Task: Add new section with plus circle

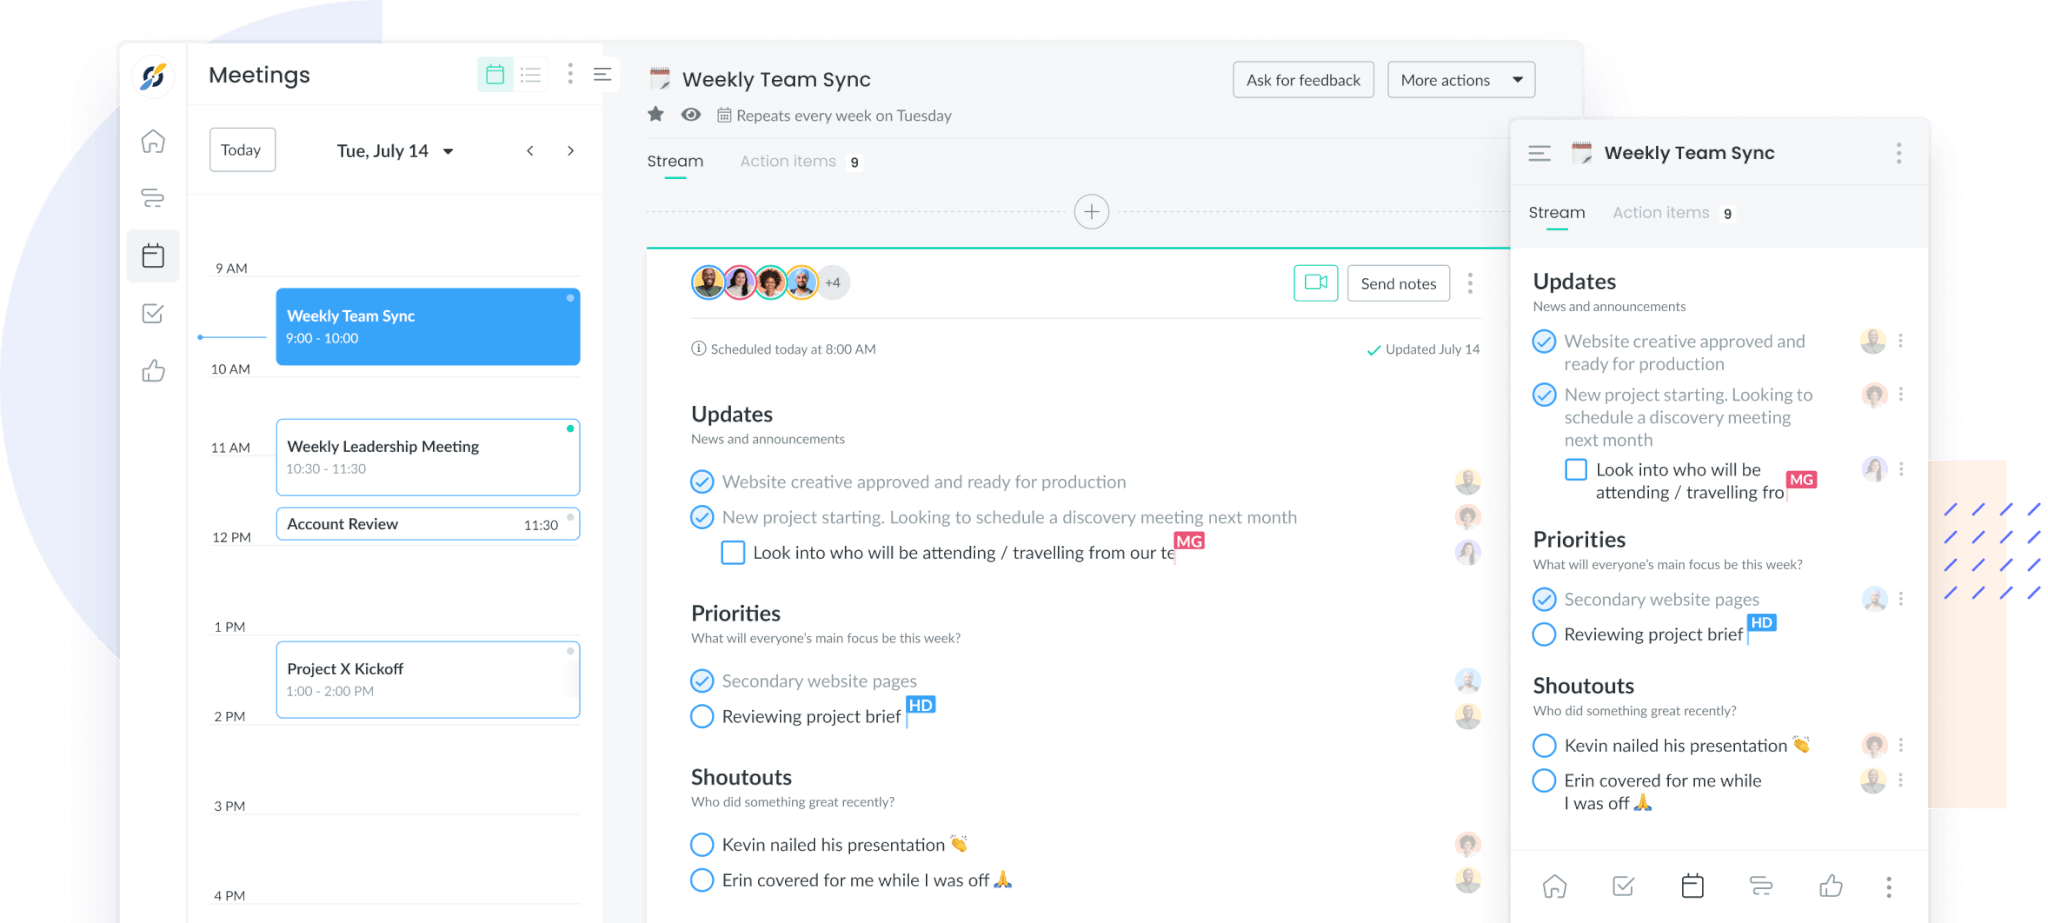Action: [x=1091, y=212]
